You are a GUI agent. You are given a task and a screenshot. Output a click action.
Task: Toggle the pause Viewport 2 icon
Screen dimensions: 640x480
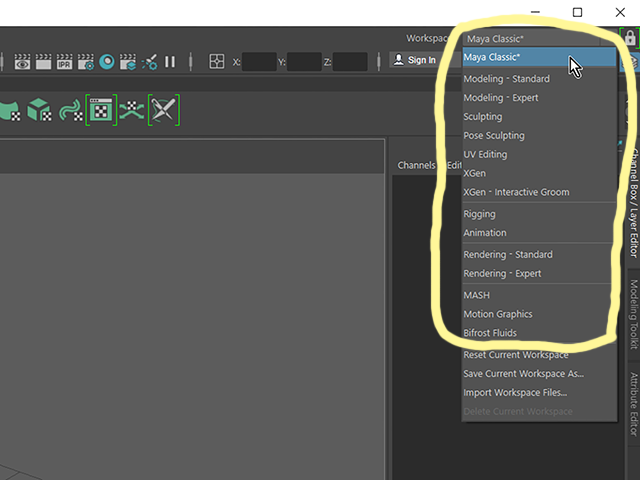170,62
